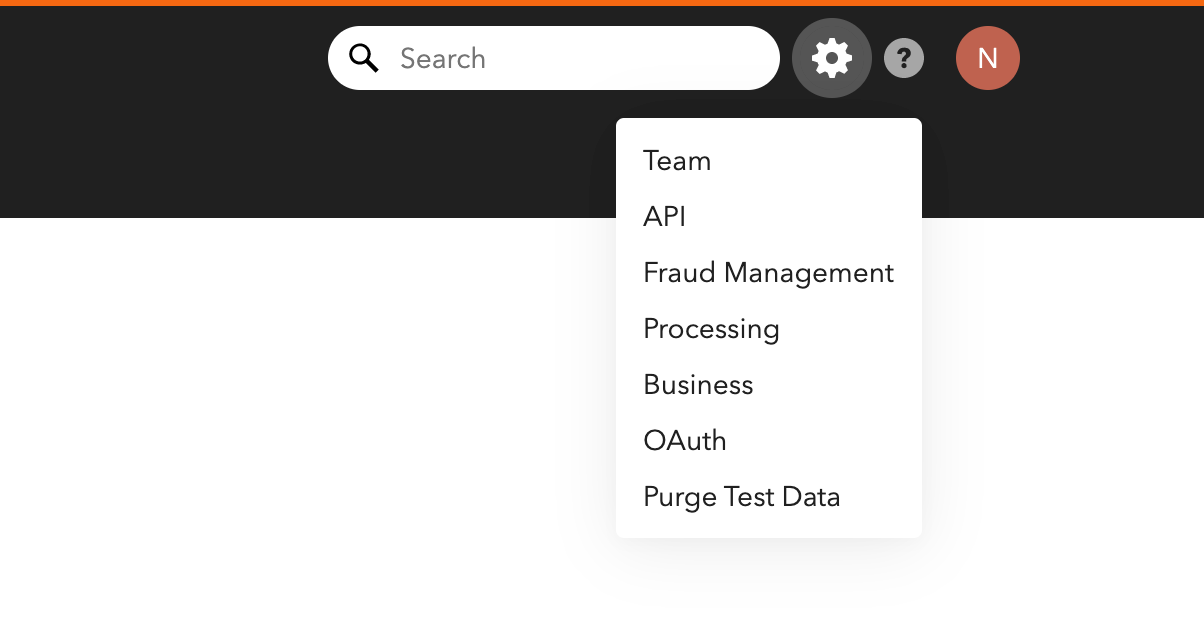Open the help question mark icon

(904, 58)
